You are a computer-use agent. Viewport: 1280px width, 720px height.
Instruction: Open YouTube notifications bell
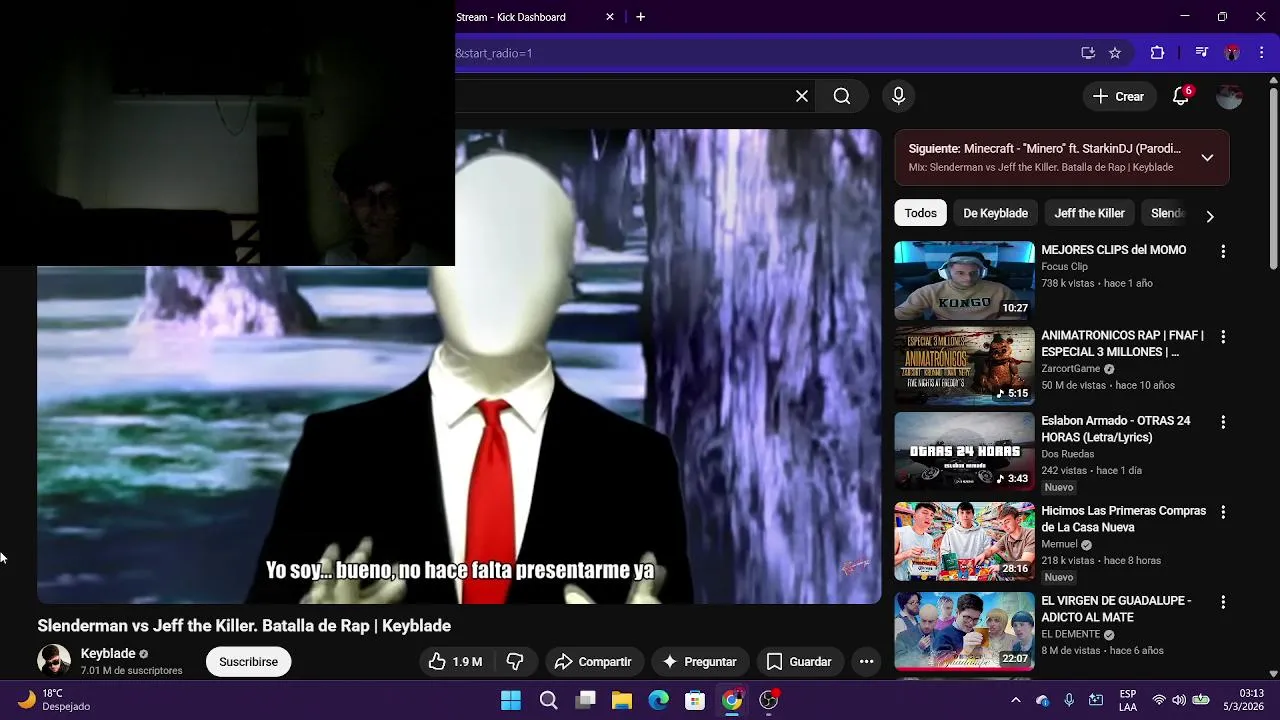(1181, 96)
